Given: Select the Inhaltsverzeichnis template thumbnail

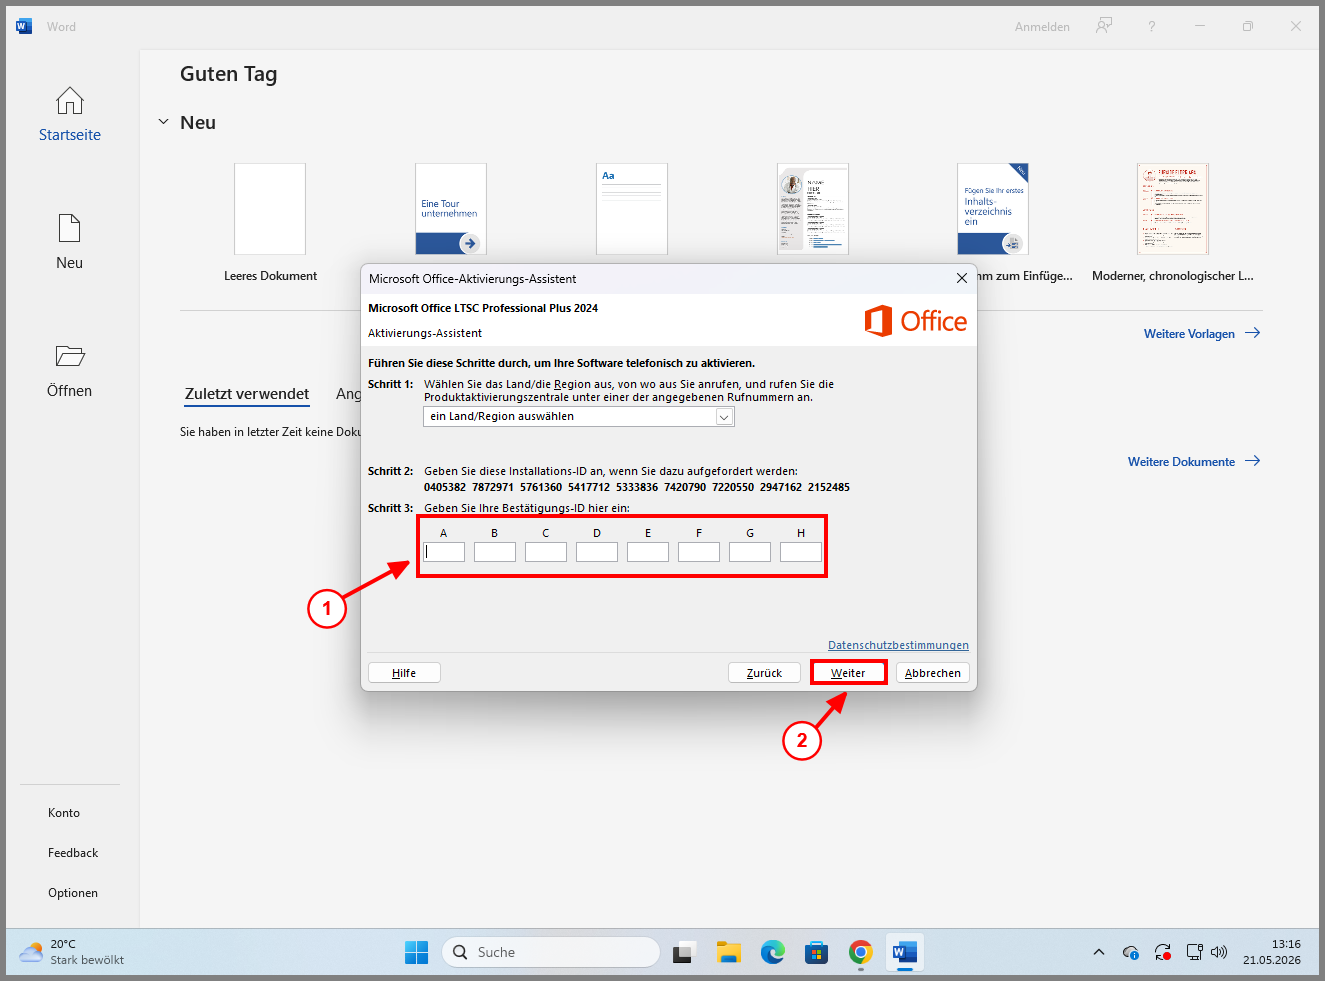Looking at the screenshot, I should pyautogui.click(x=993, y=209).
